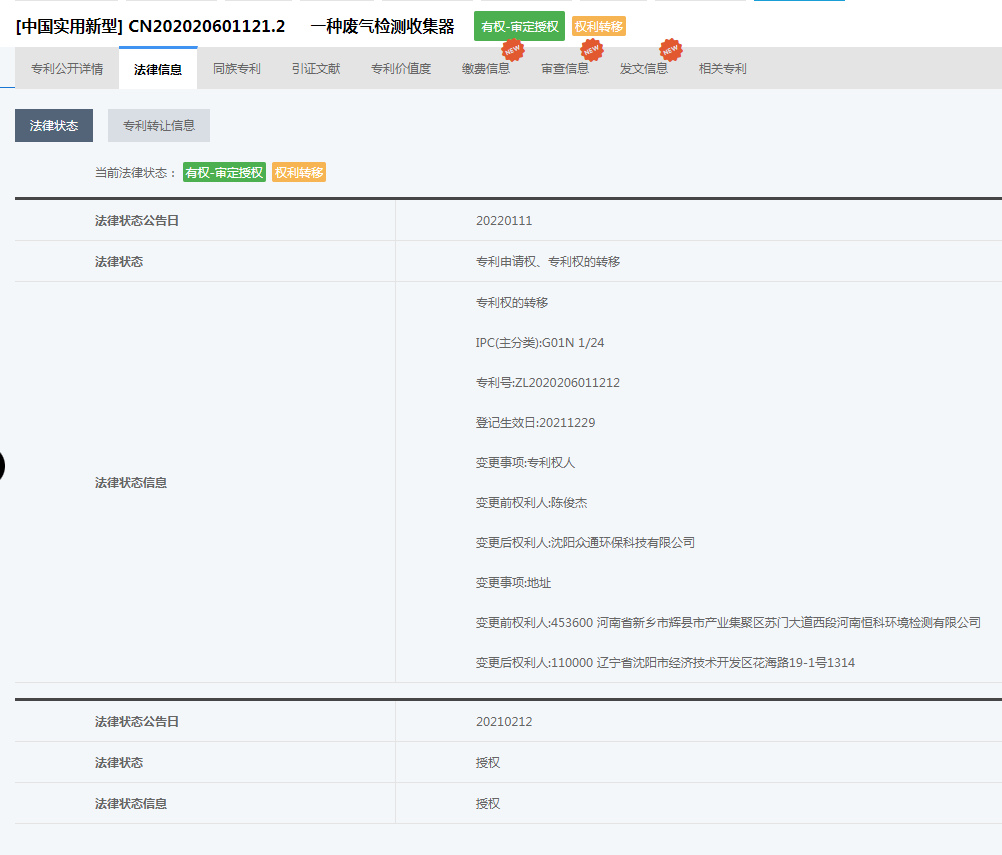The height and width of the screenshot is (855, 1002).
Task: View the 缴费信息 tab
Action: tap(486, 69)
